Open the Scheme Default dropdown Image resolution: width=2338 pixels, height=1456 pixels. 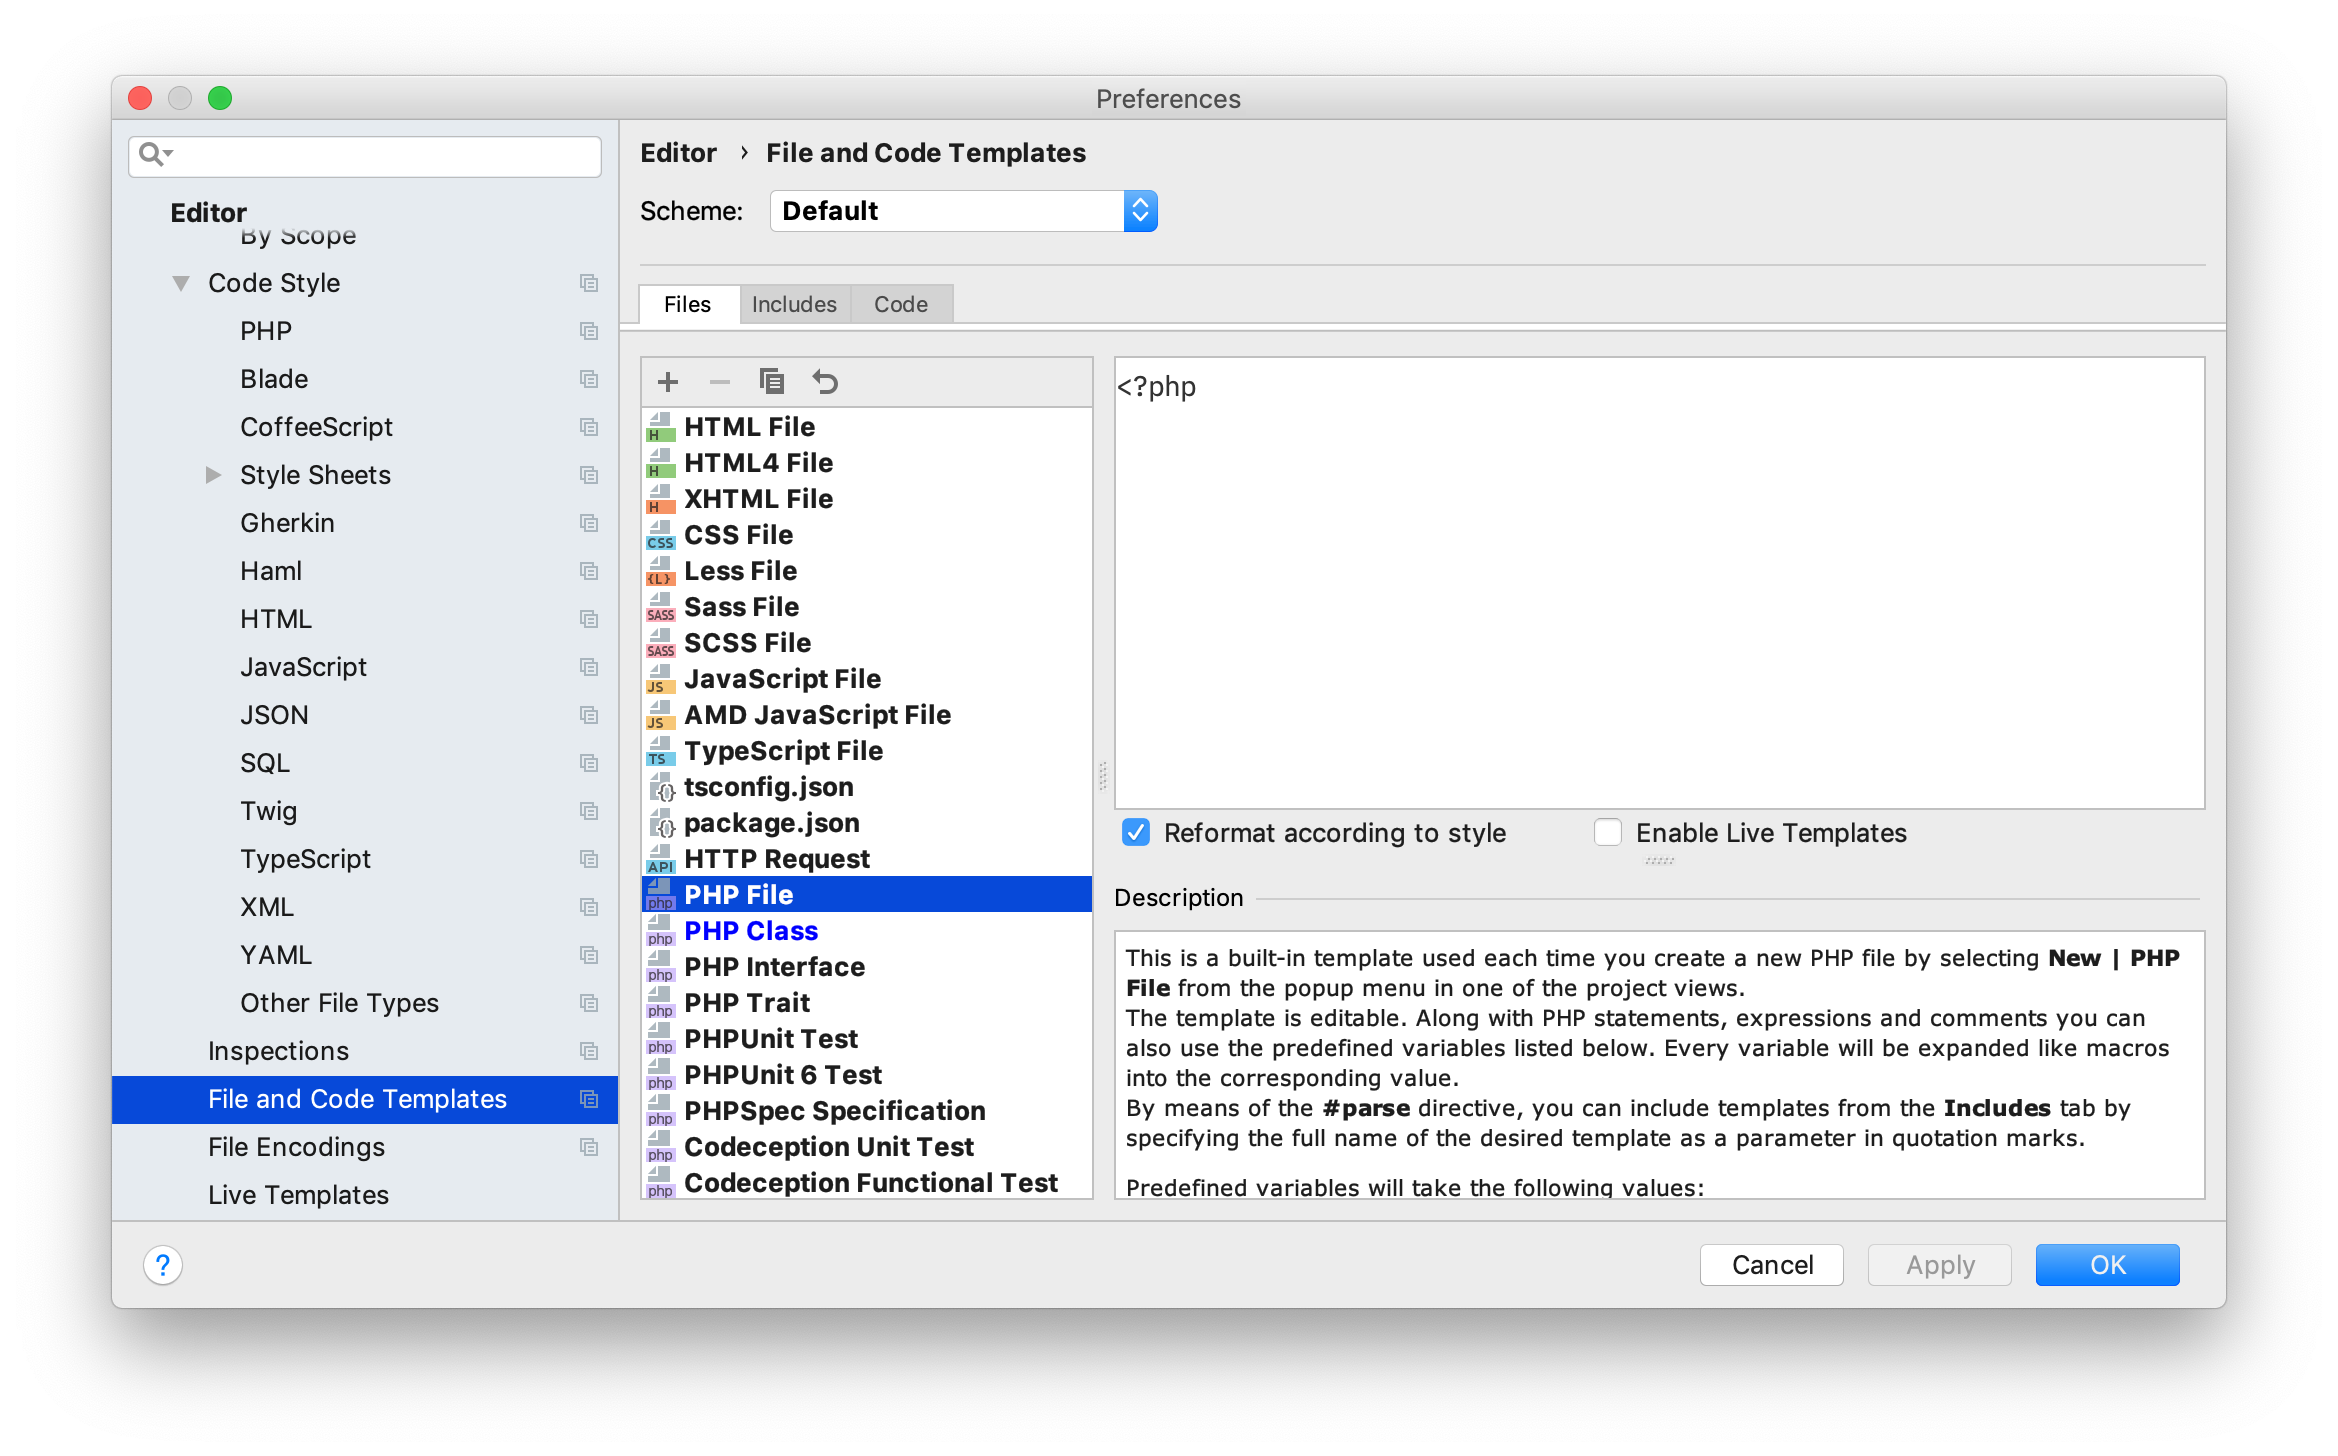point(964,211)
